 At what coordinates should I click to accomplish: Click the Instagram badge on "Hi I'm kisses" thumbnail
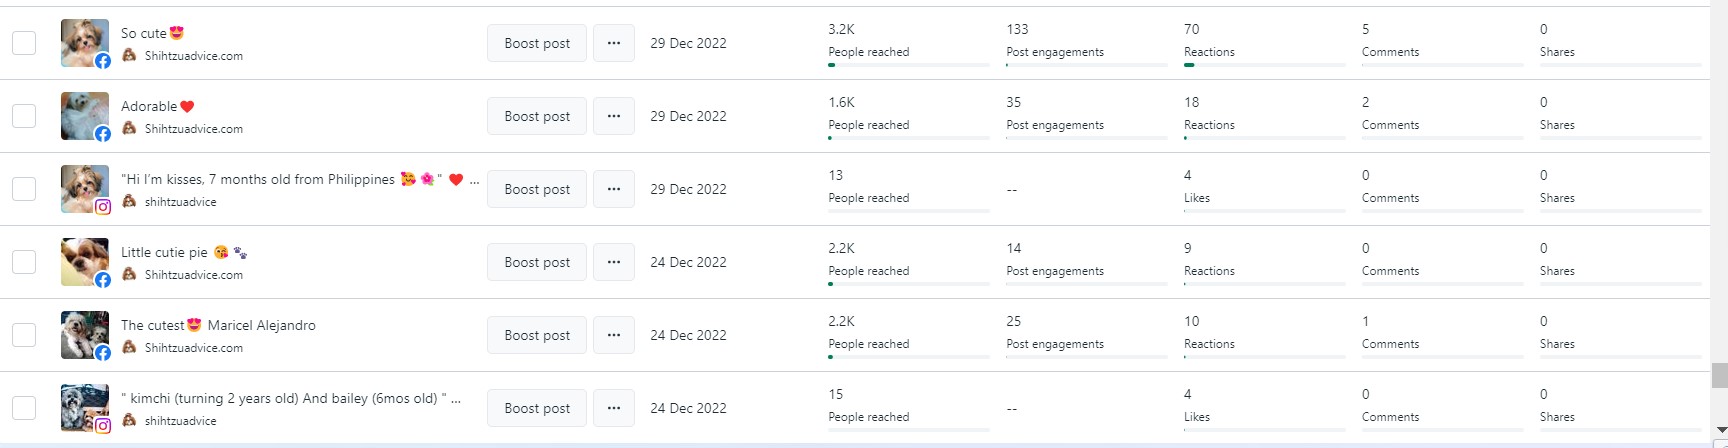pyautogui.click(x=103, y=207)
